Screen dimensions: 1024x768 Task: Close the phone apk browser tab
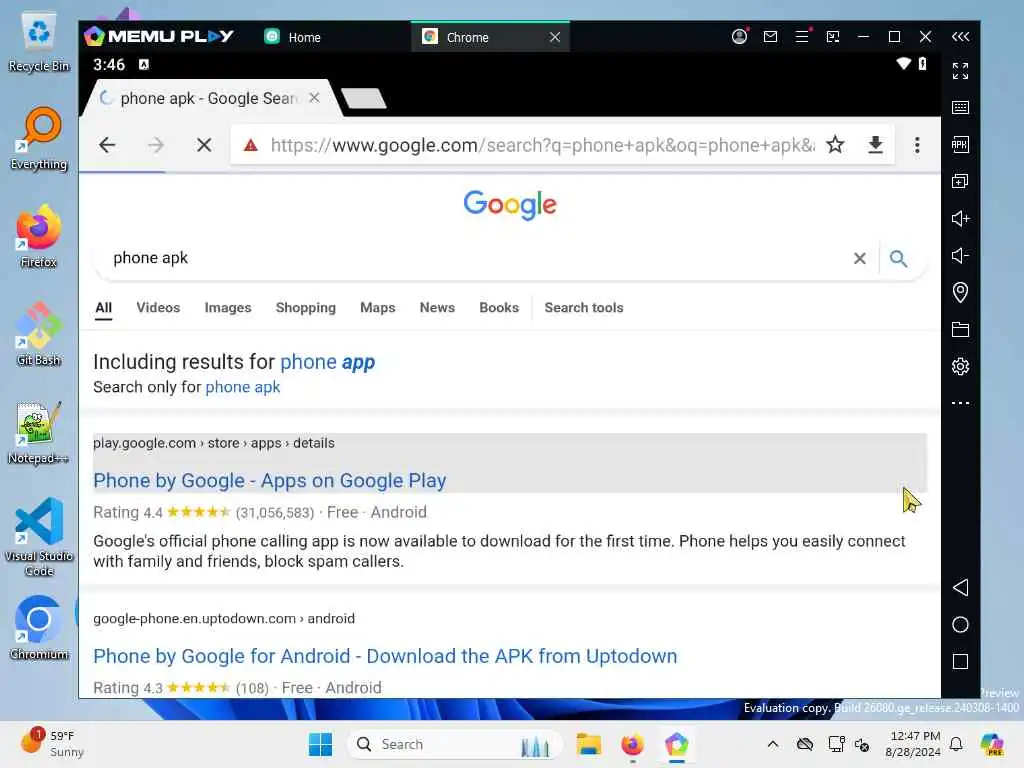point(314,98)
